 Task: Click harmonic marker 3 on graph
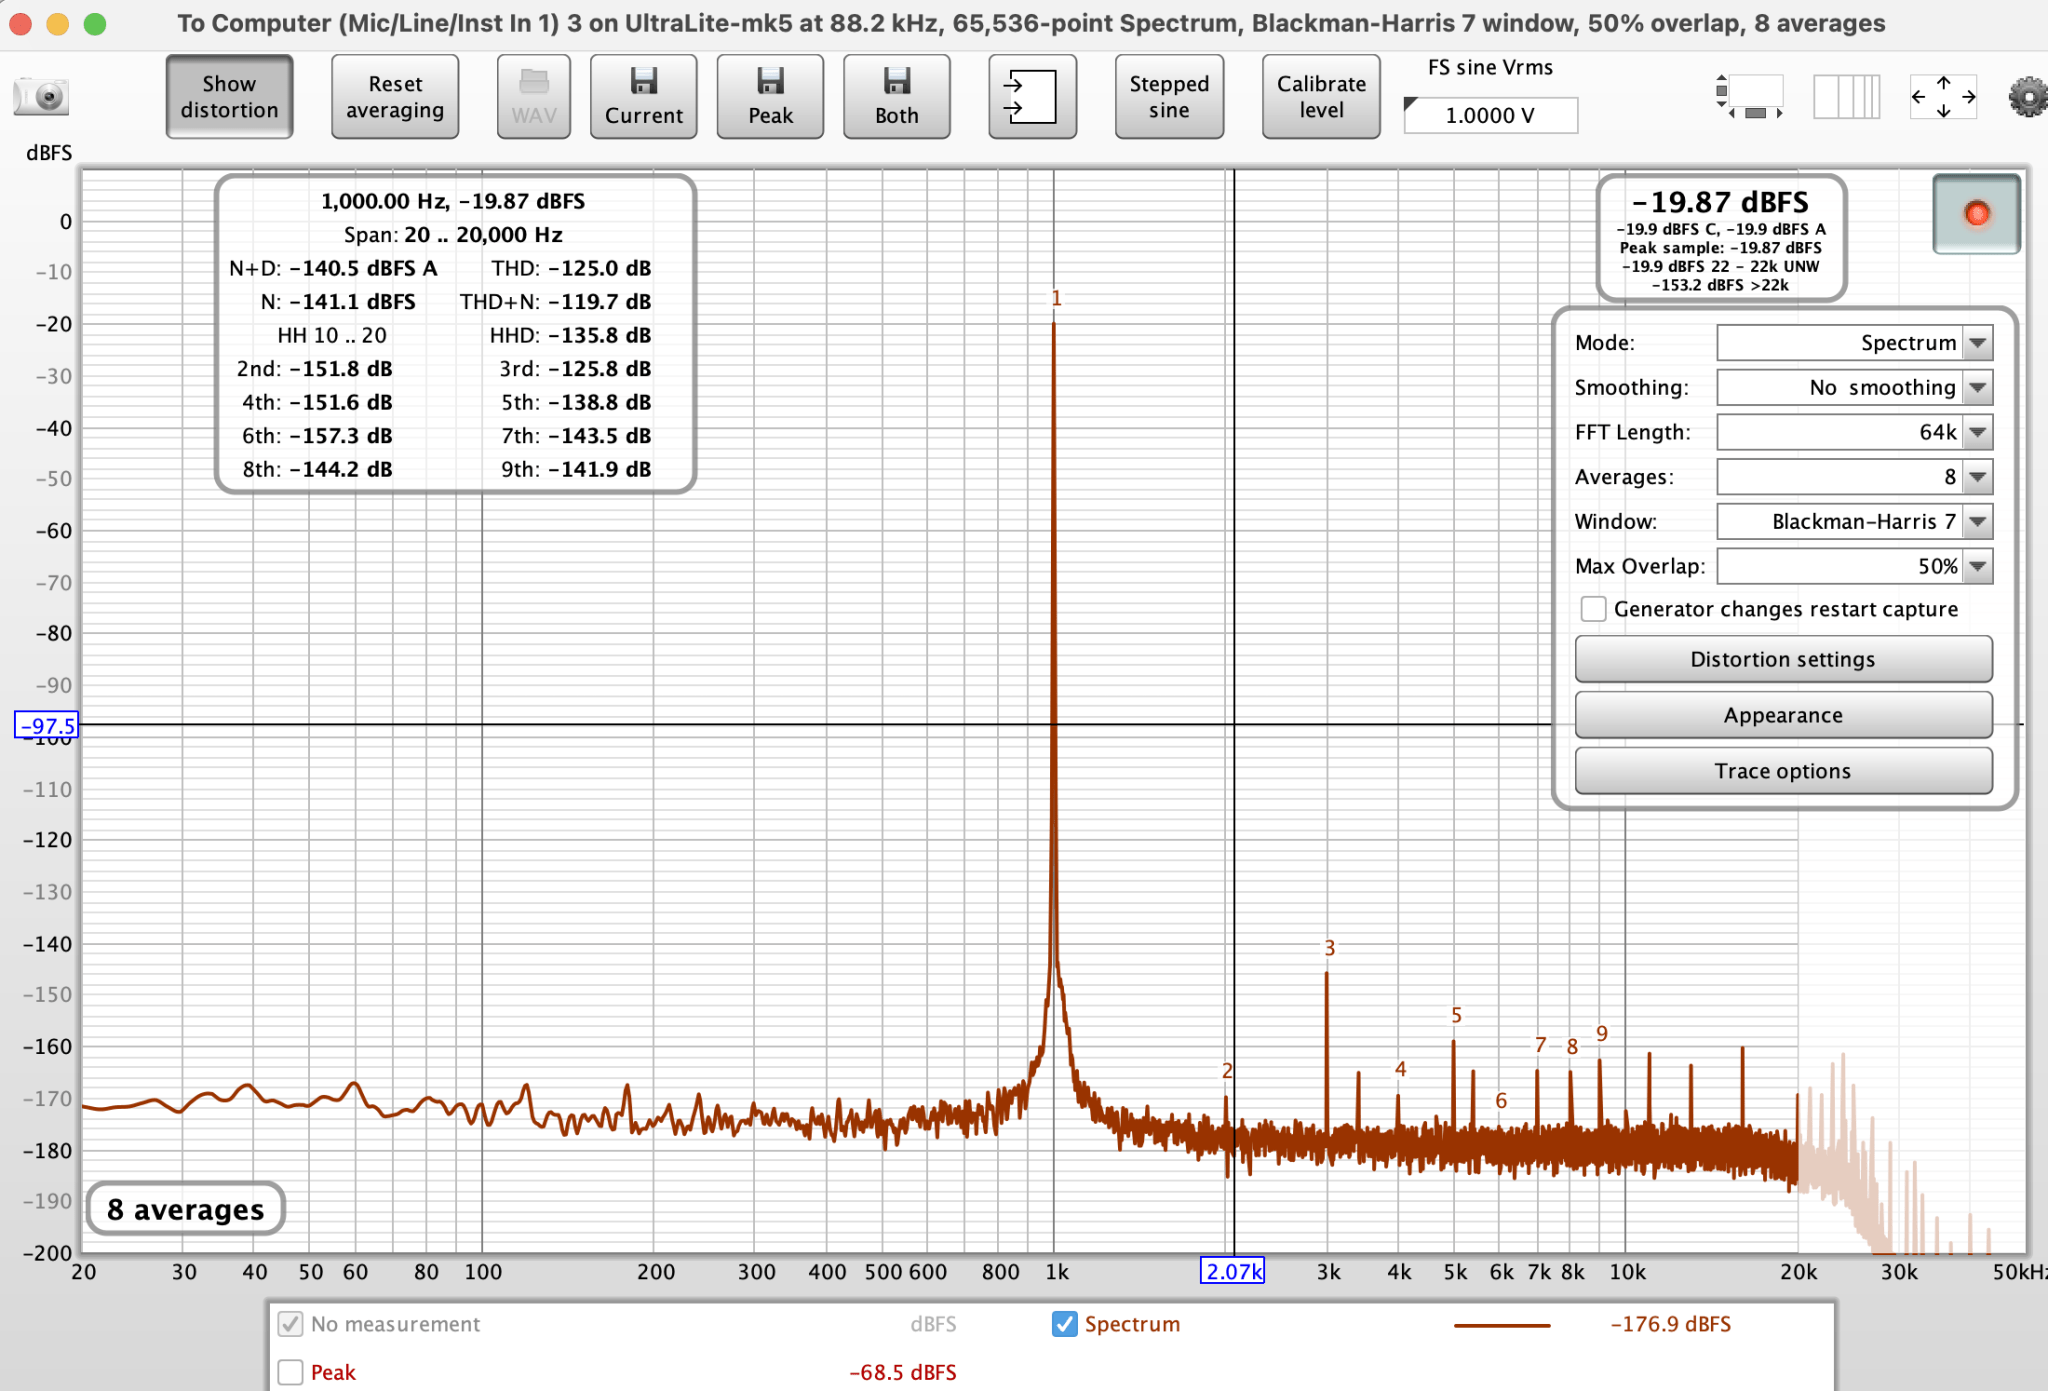(x=1329, y=948)
